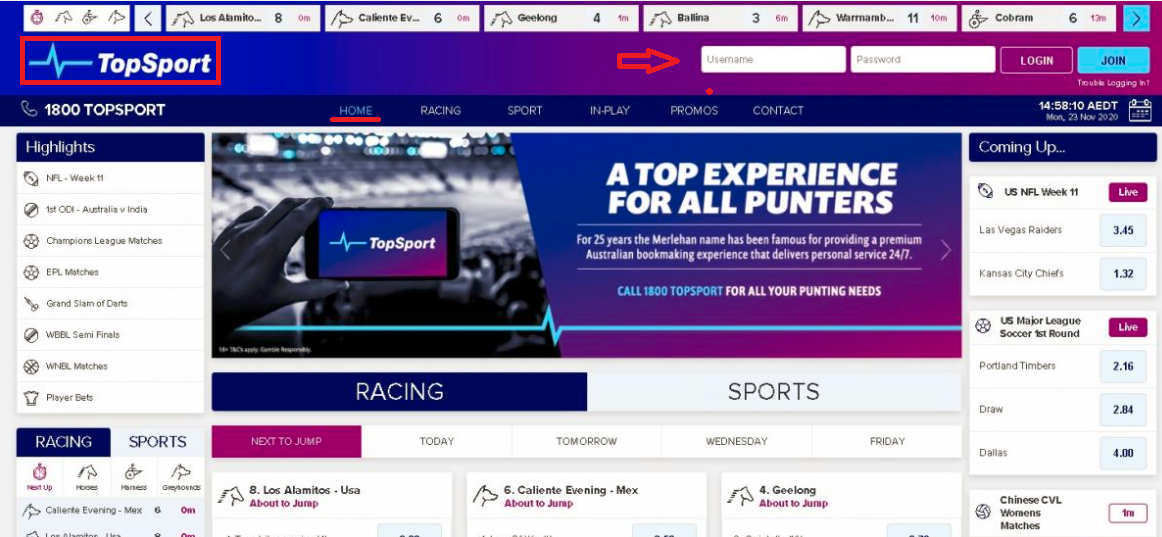Click the TopSport logo
This screenshot has height=537, width=1162.
pos(120,62)
